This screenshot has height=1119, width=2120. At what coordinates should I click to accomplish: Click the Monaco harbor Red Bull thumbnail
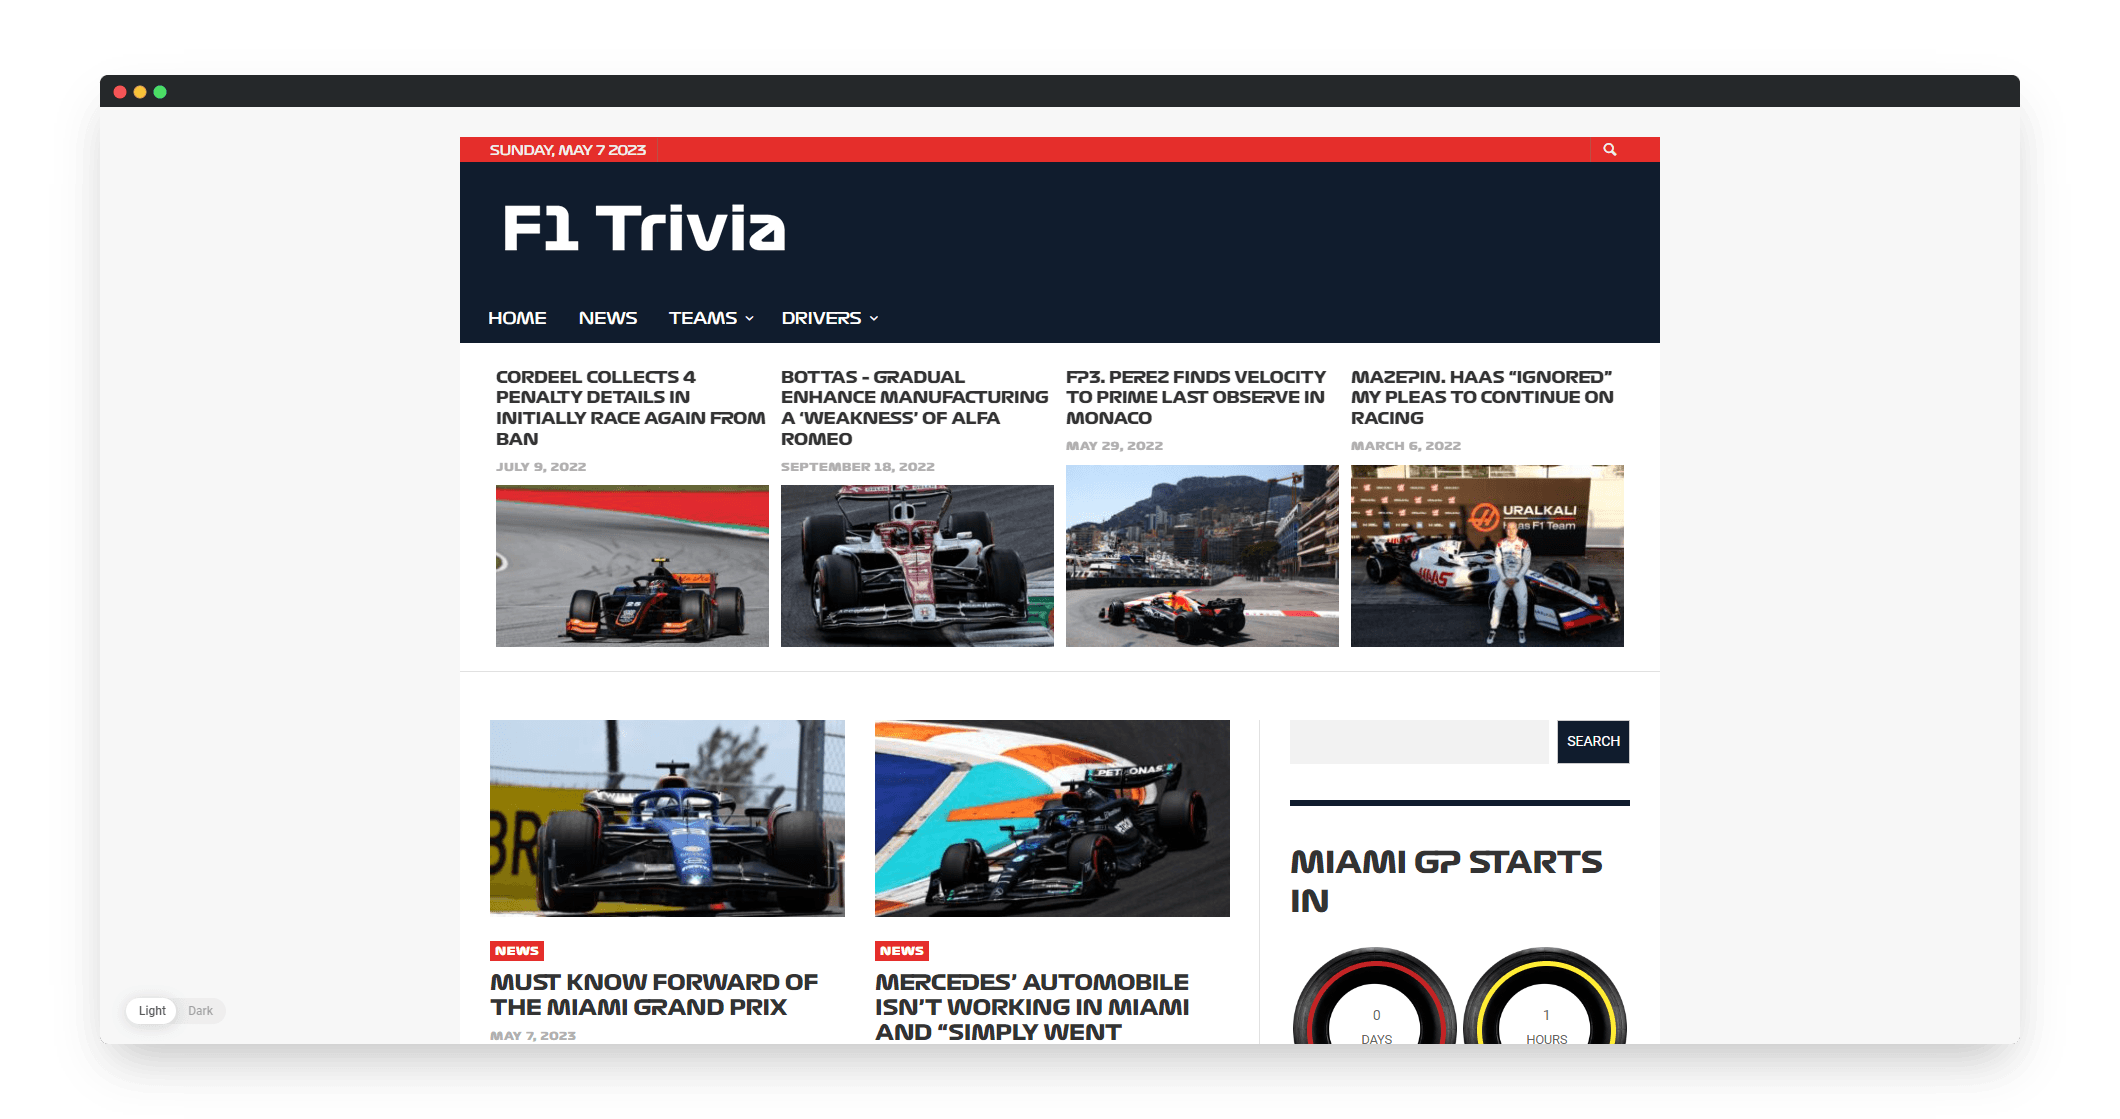click(x=1202, y=556)
